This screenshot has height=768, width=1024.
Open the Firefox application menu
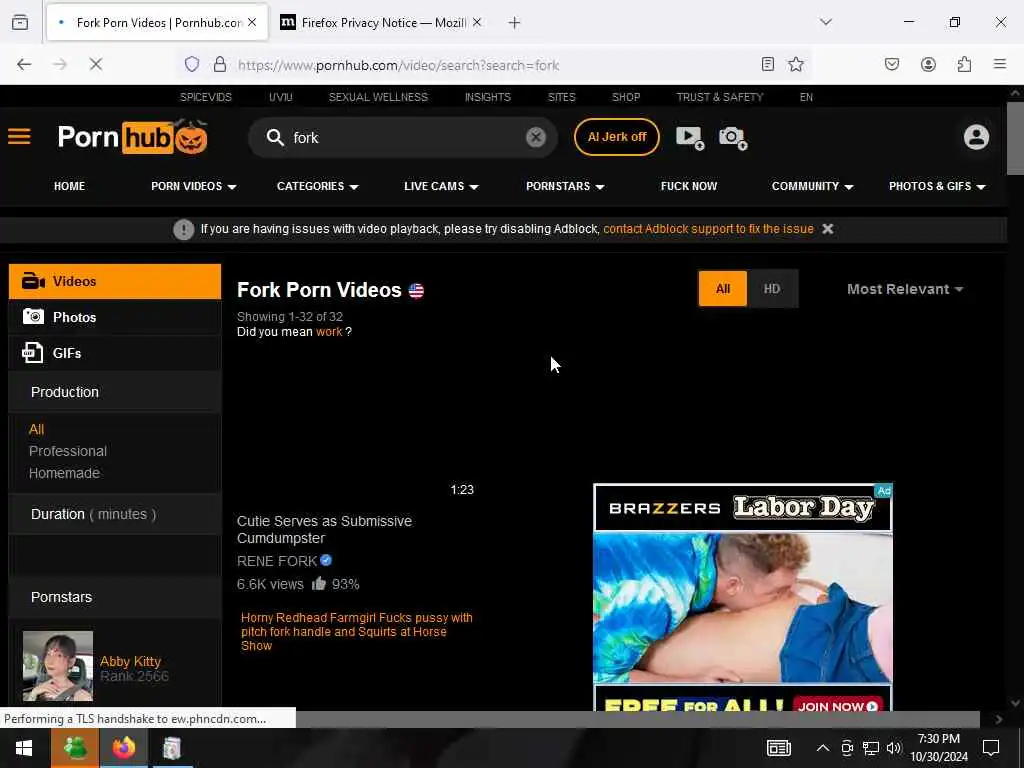[1000, 64]
